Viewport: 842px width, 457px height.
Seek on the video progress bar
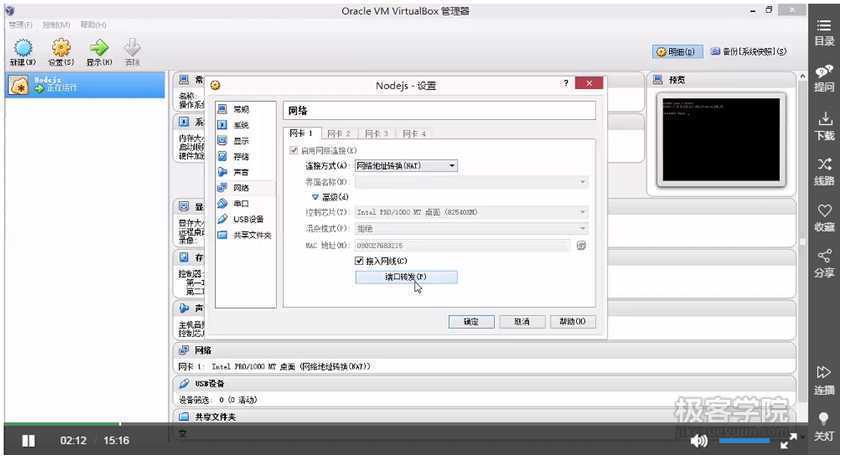coord(405,424)
